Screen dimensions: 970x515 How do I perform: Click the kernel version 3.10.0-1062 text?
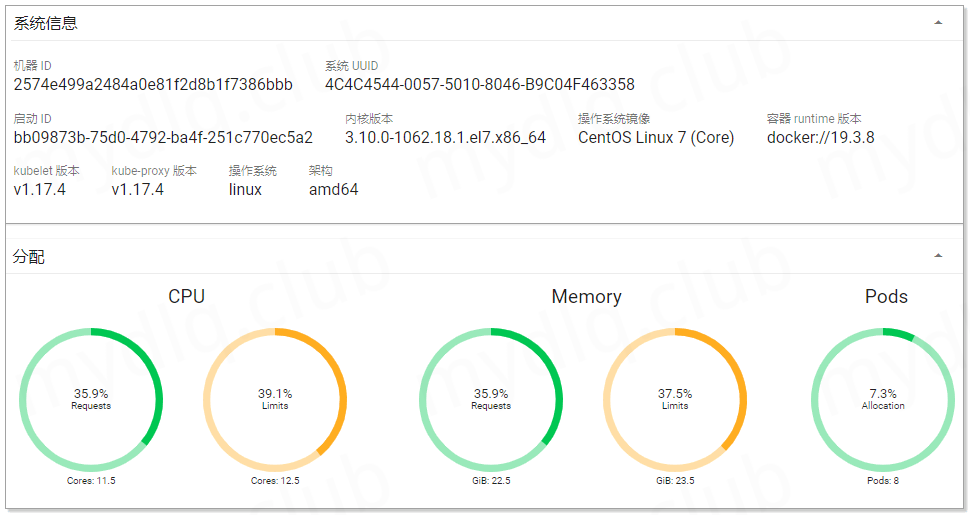[445, 137]
